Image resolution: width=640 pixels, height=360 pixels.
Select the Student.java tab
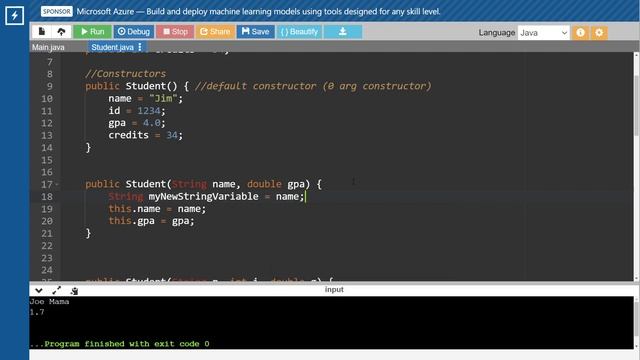click(x=112, y=47)
